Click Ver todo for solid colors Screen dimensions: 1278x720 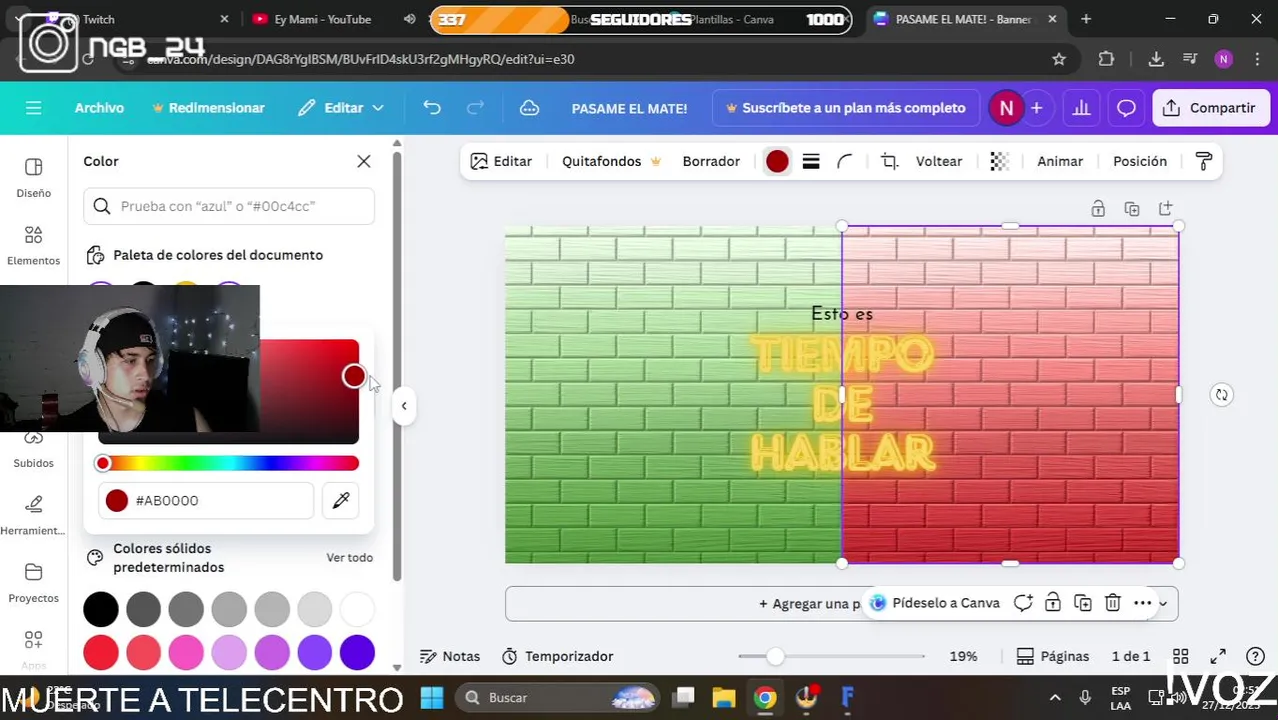(x=349, y=558)
